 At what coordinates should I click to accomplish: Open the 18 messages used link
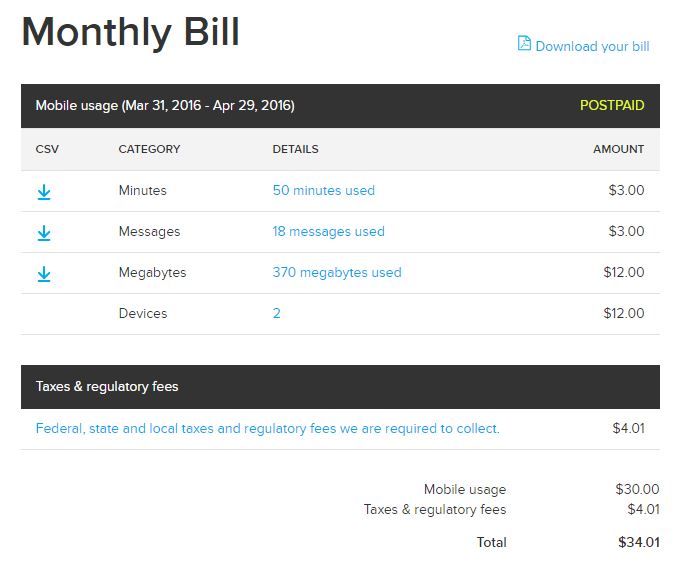pyautogui.click(x=328, y=231)
